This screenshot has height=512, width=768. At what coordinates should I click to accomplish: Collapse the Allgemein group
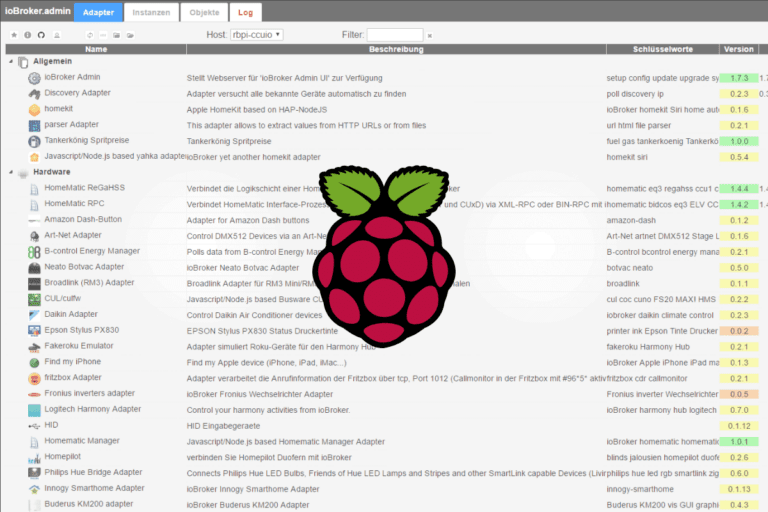[x=11, y=62]
